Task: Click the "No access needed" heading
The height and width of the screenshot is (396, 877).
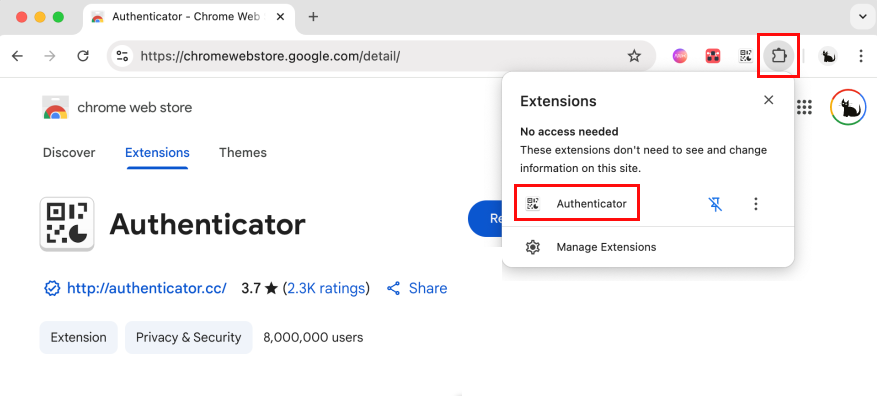Action: click(569, 132)
